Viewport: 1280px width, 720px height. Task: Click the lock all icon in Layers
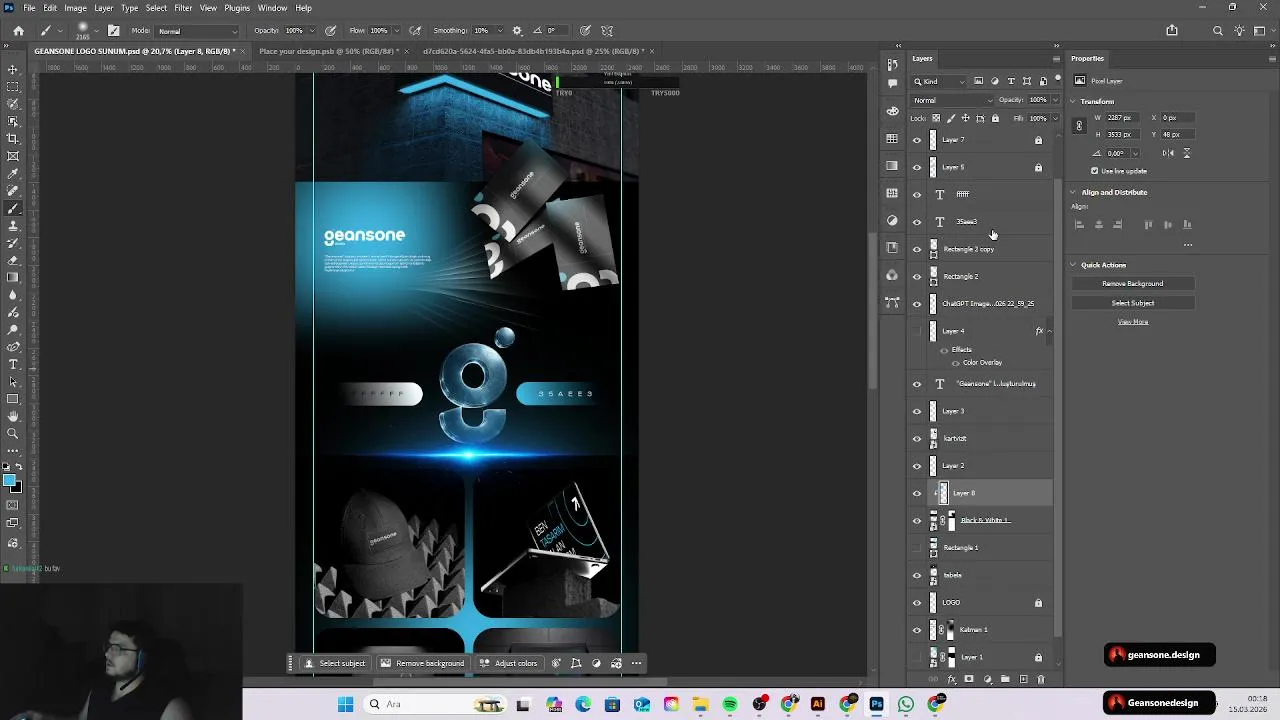pyautogui.click(x=994, y=118)
